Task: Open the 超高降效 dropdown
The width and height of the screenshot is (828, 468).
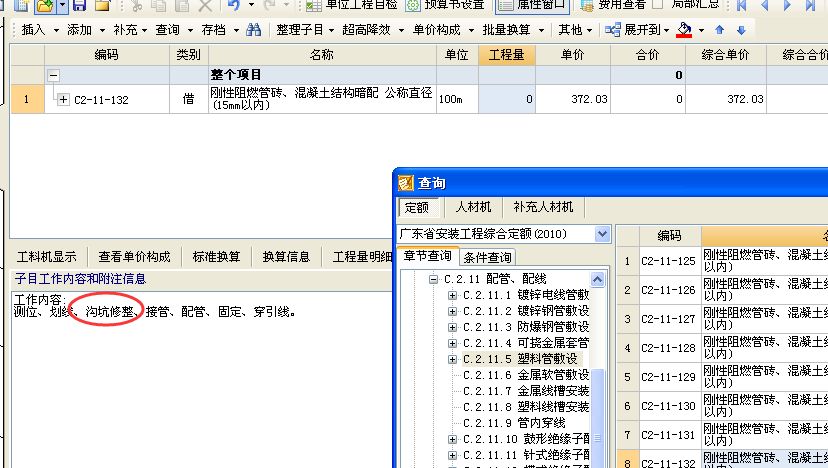Action: (x=373, y=30)
